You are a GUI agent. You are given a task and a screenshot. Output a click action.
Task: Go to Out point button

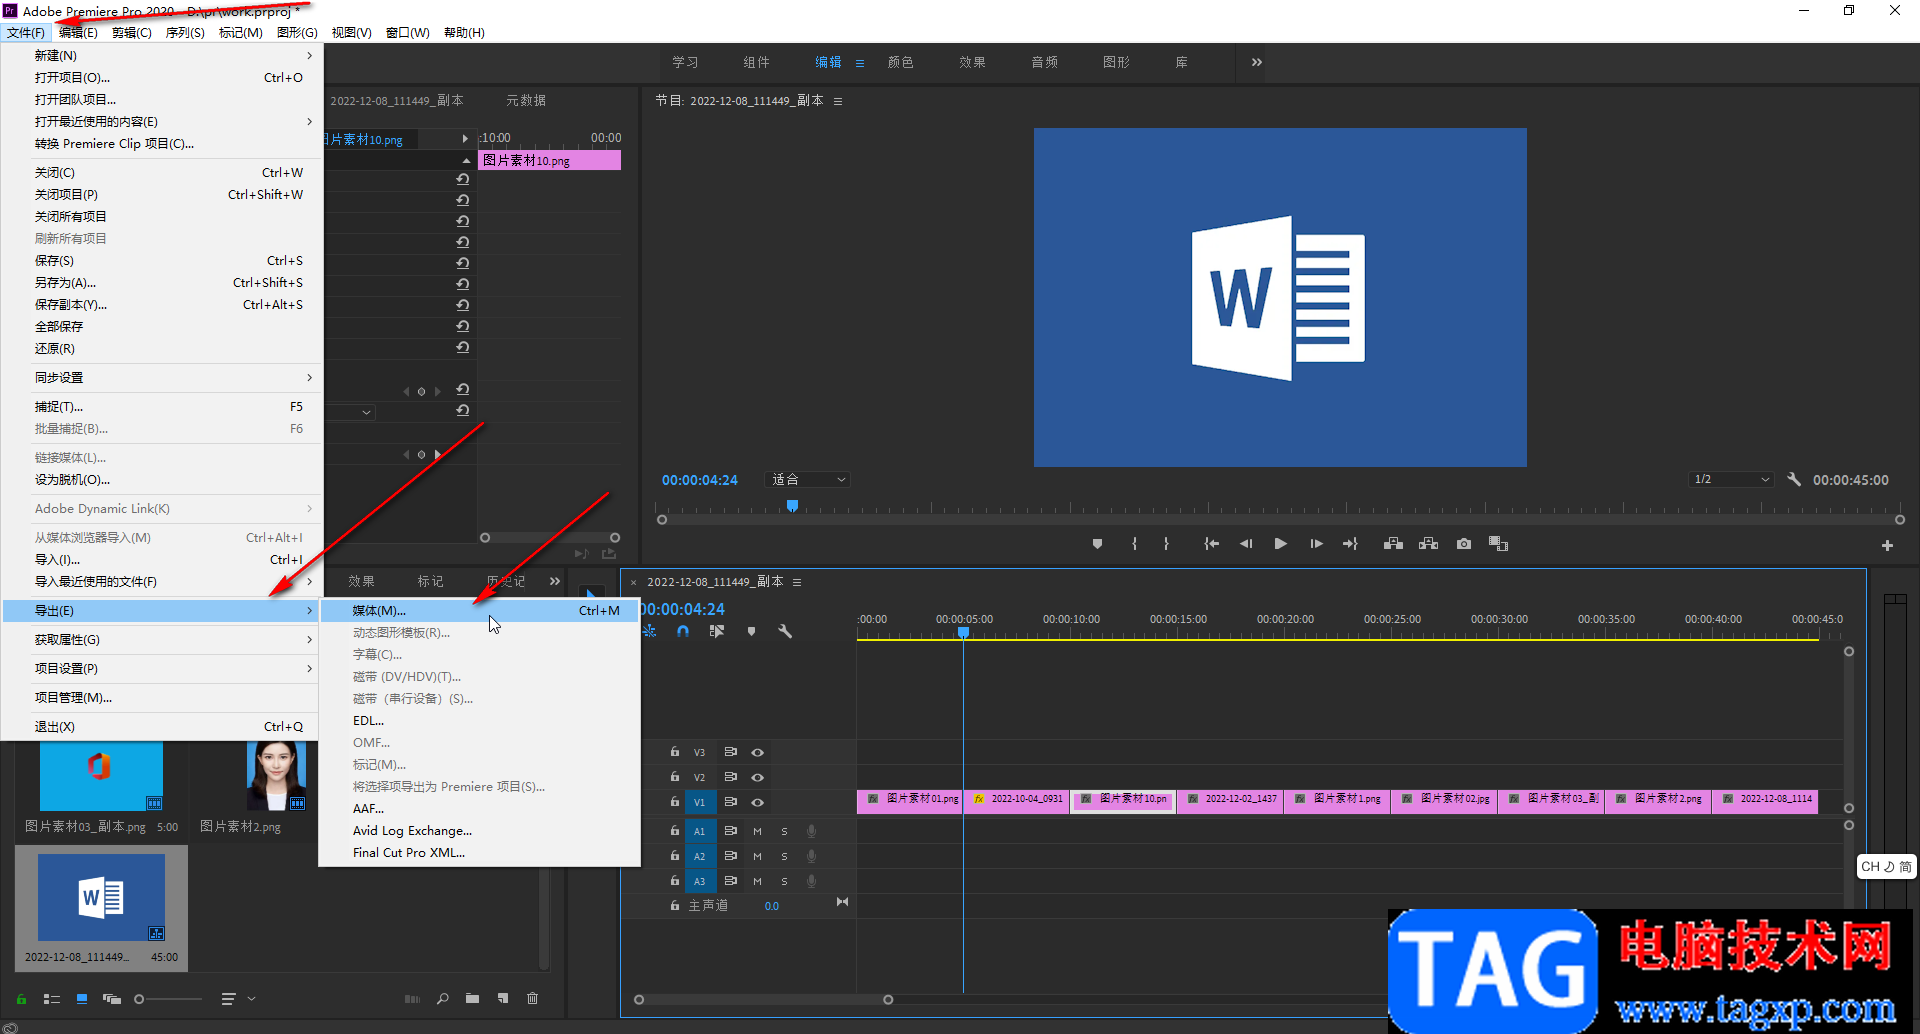pos(1350,544)
